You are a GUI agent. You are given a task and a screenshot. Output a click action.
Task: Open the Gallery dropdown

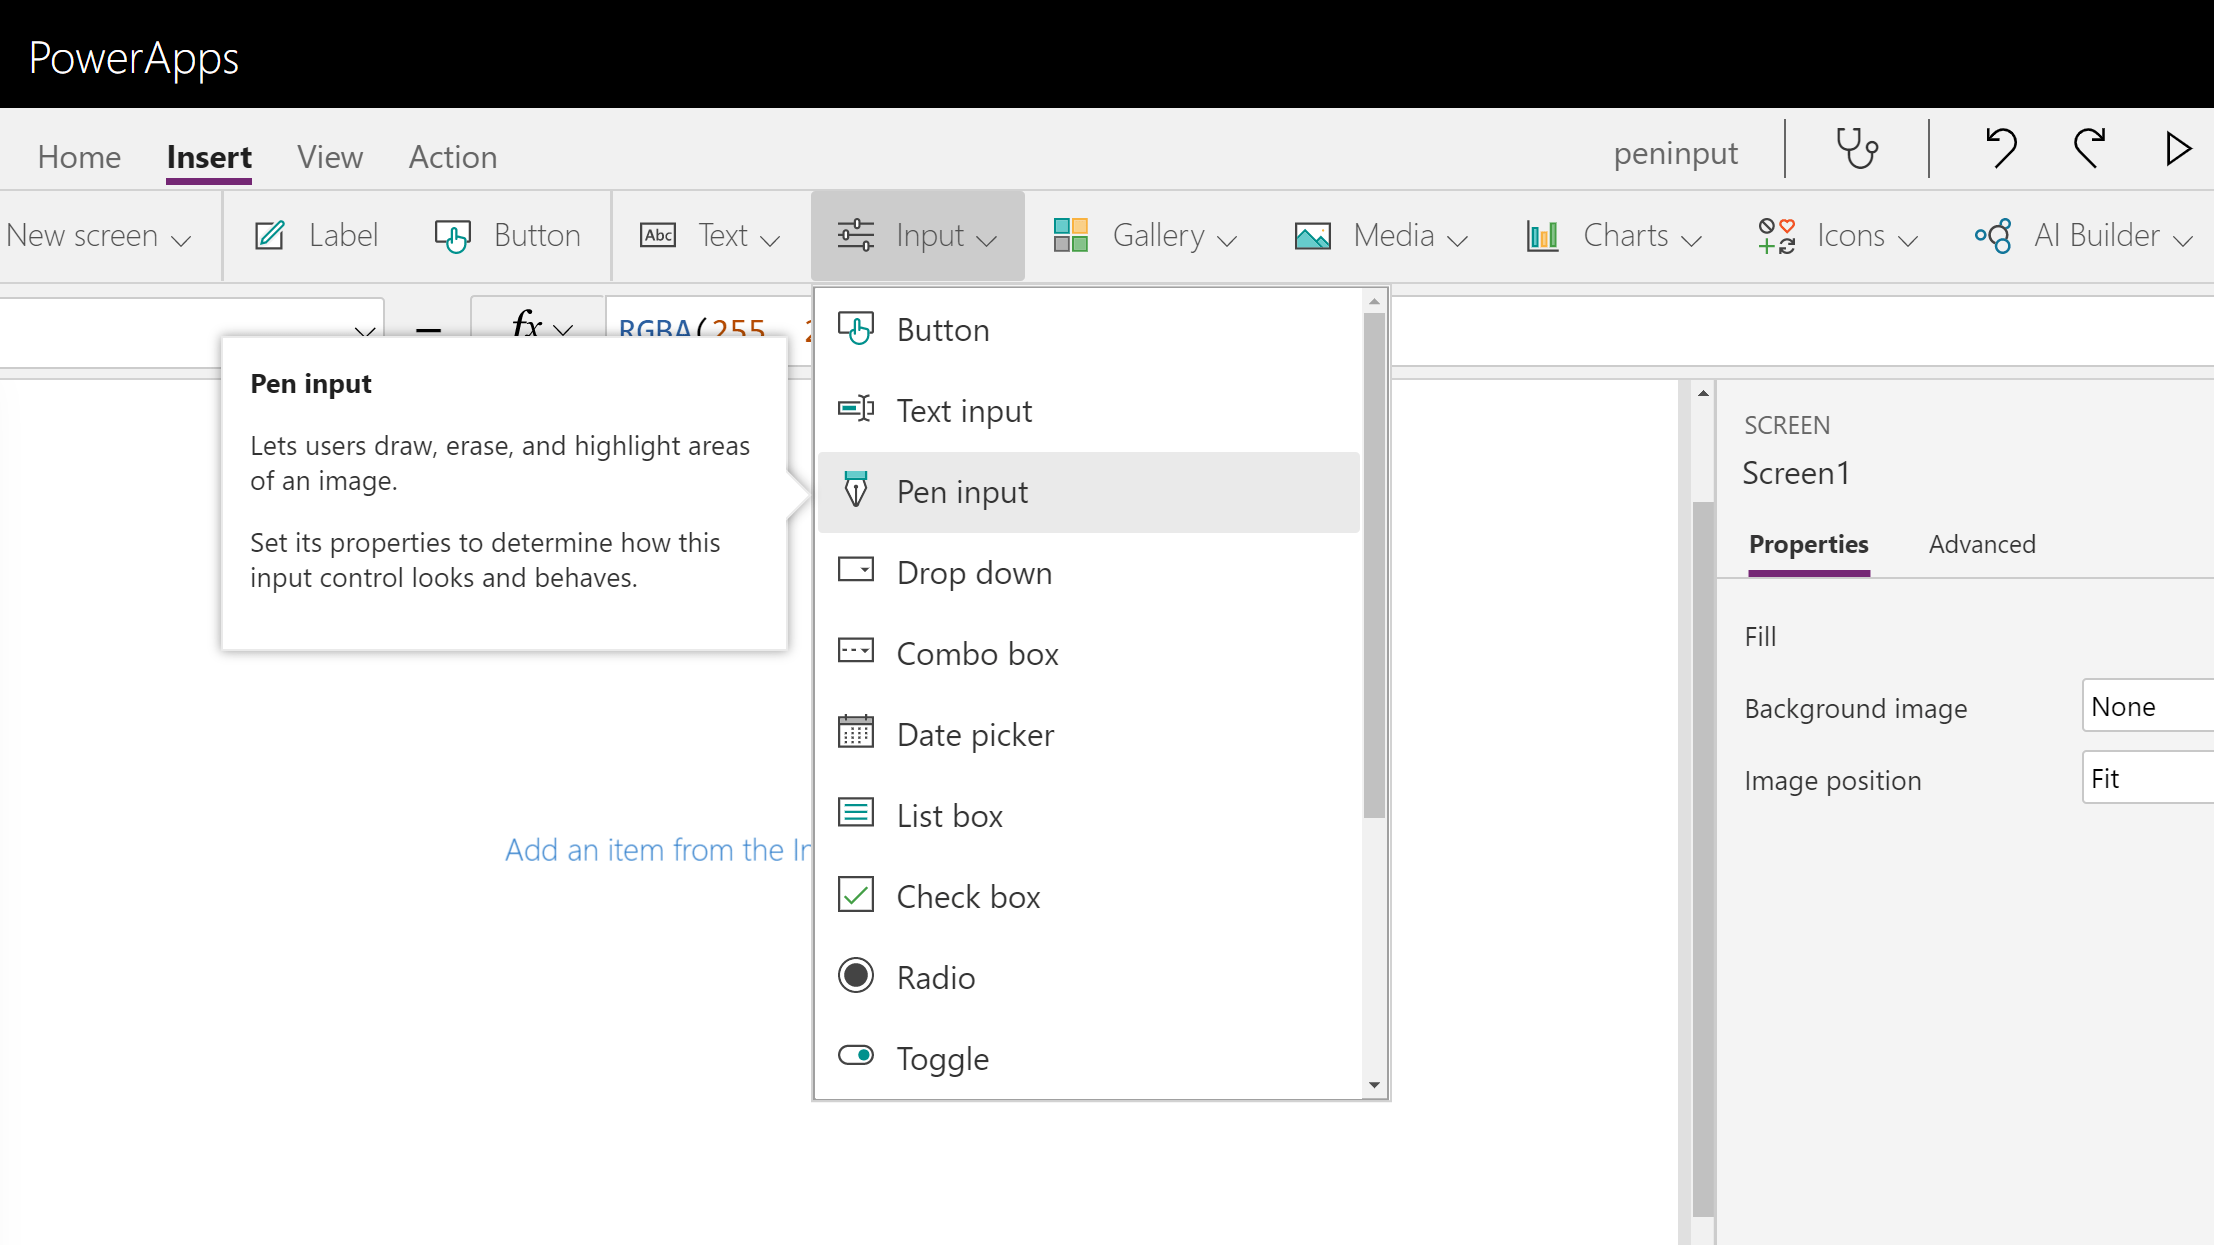coord(1144,236)
